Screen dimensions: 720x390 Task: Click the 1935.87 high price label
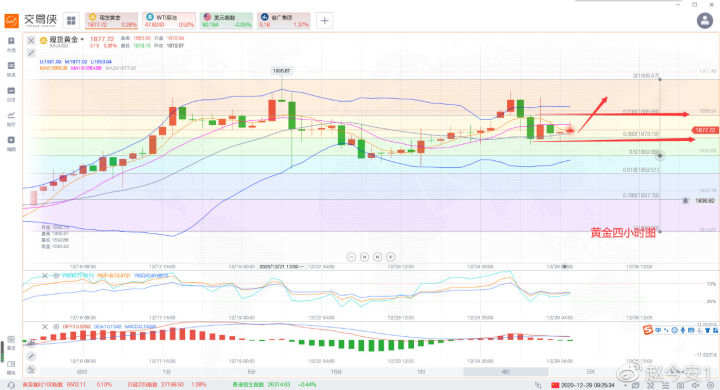pyautogui.click(x=281, y=71)
